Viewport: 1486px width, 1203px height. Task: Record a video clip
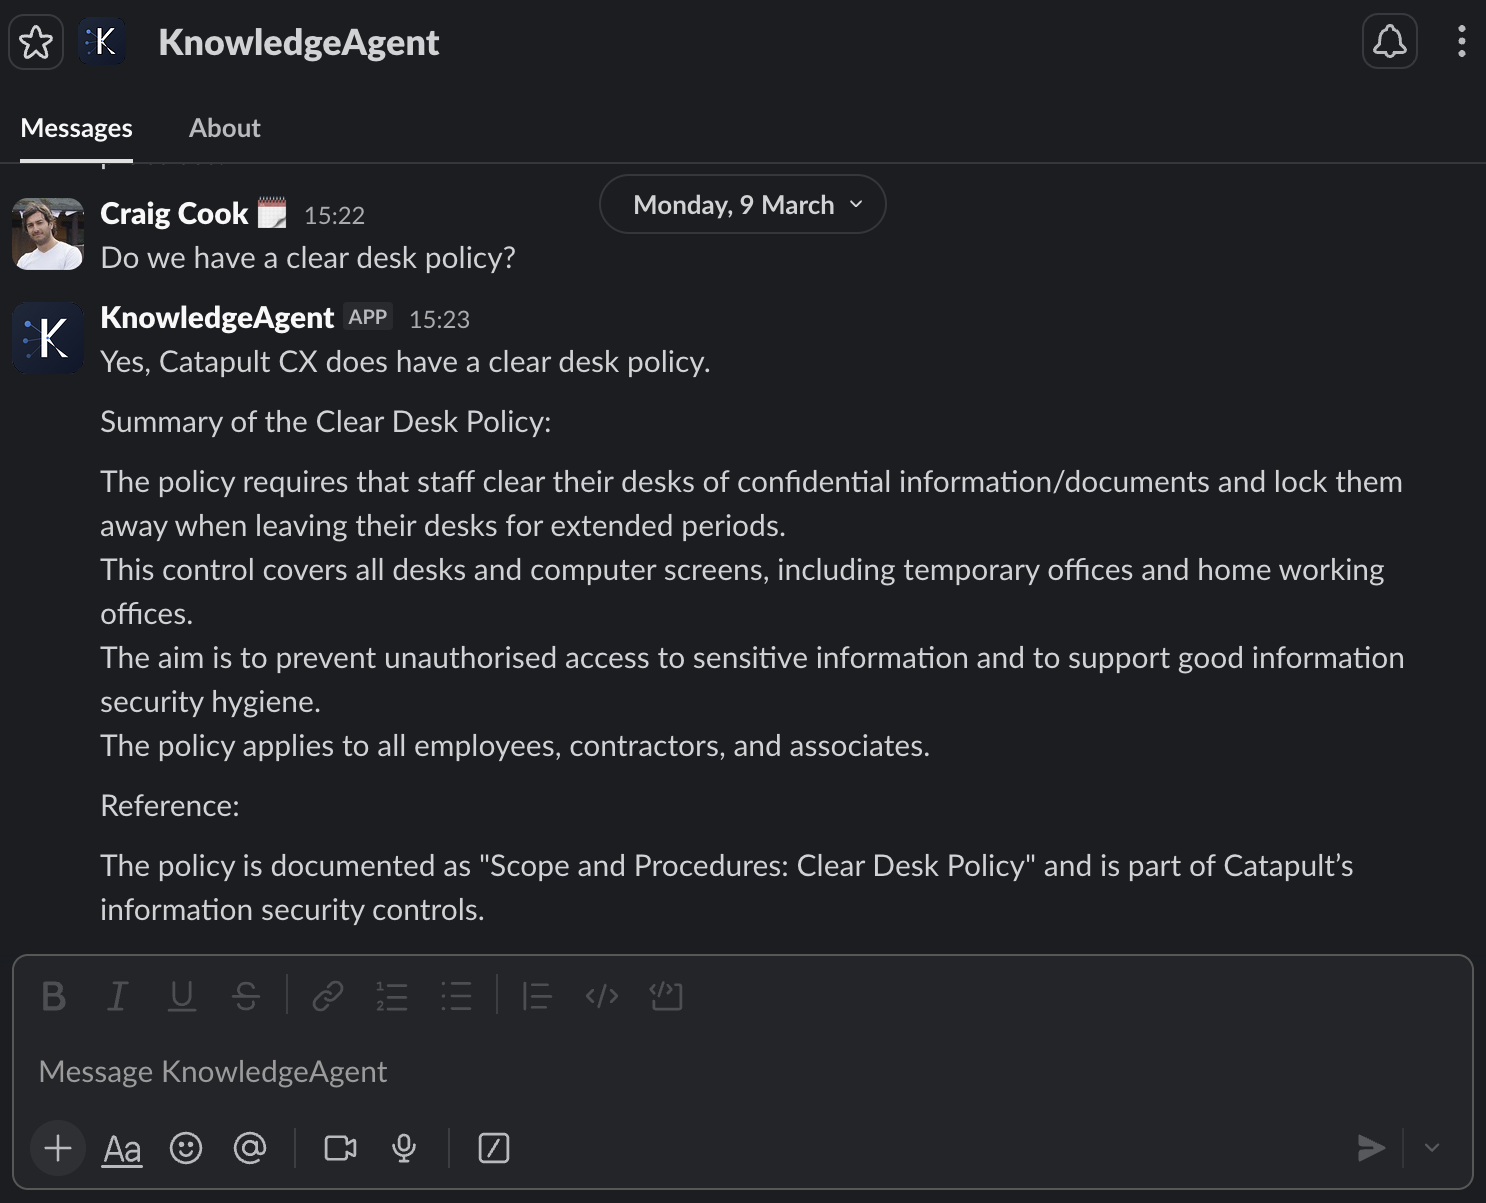339,1148
